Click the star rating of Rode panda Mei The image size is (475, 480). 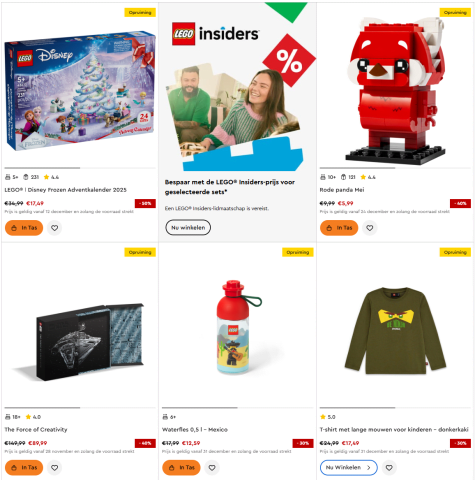pyautogui.click(x=368, y=177)
